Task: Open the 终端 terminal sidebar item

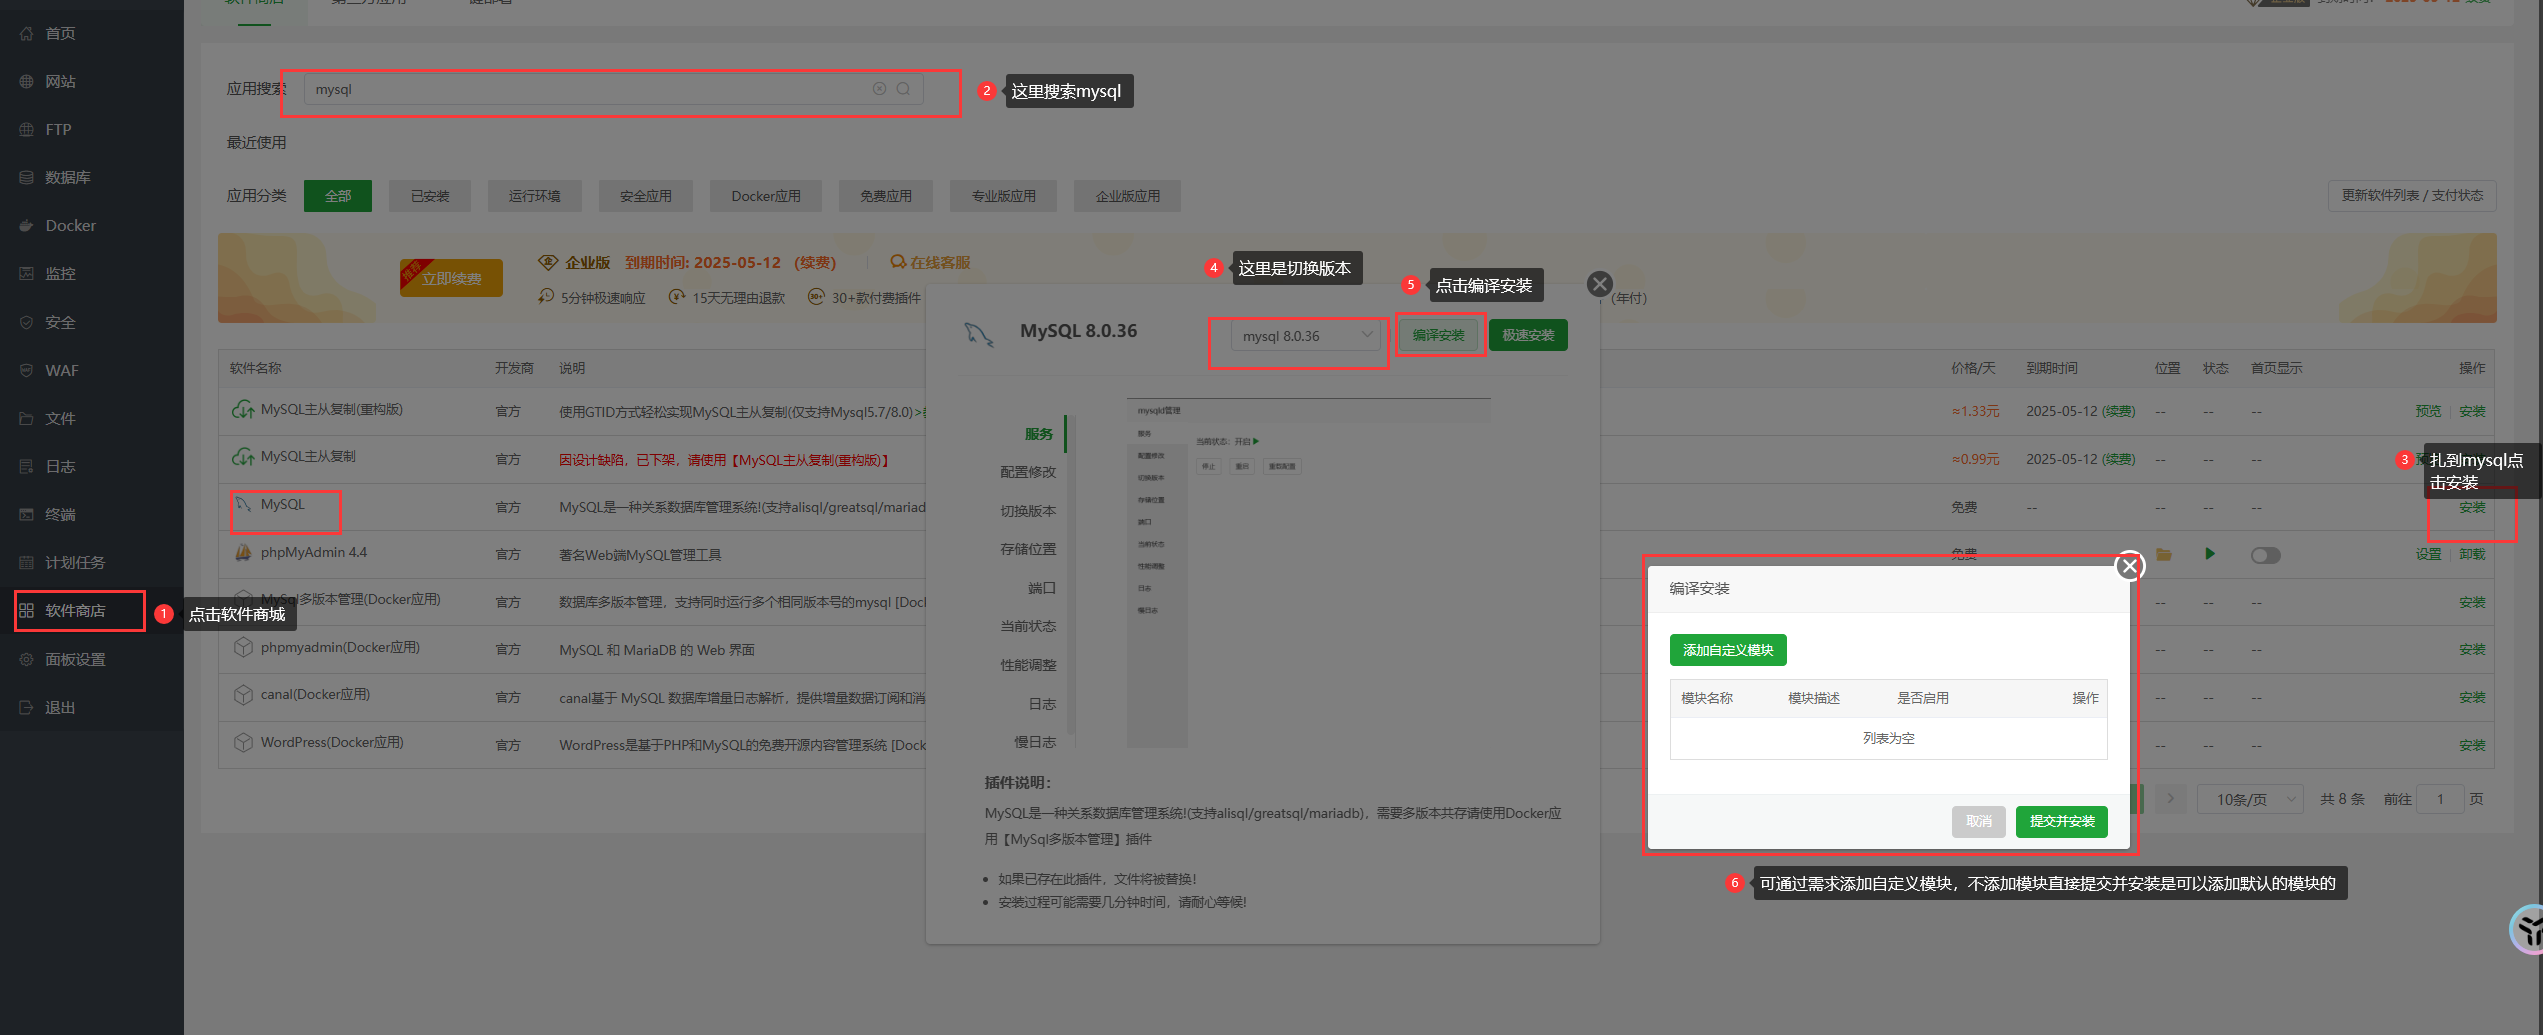Action: [x=60, y=514]
